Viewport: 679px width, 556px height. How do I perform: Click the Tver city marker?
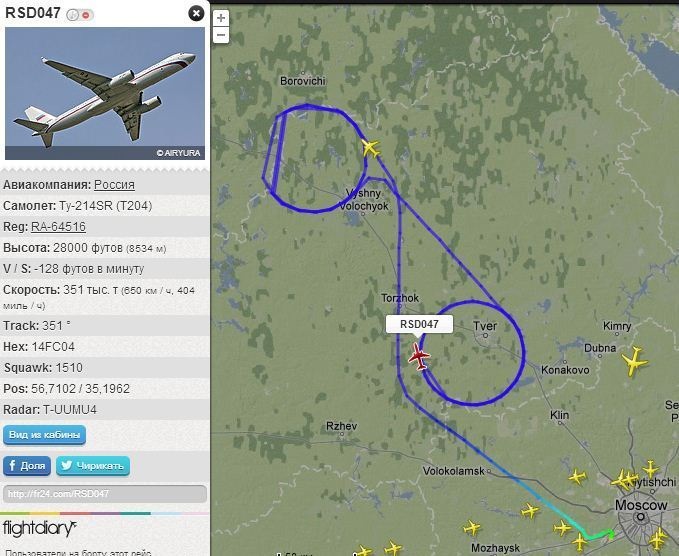(x=485, y=335)
